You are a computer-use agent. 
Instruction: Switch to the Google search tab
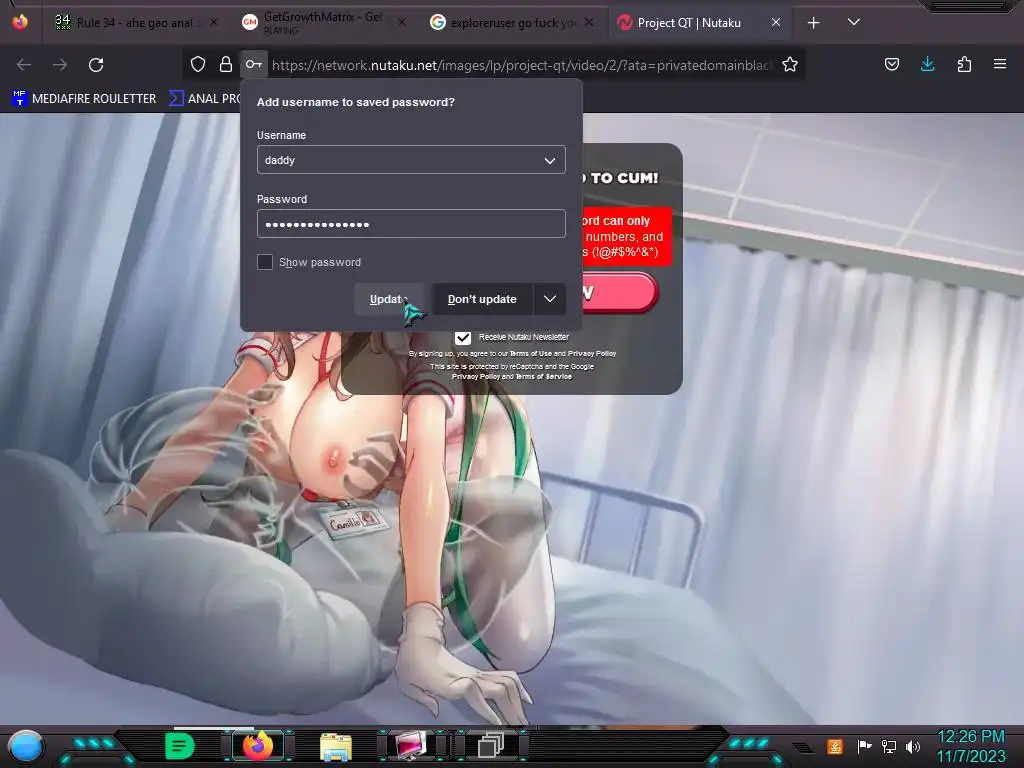coord(511,23)
